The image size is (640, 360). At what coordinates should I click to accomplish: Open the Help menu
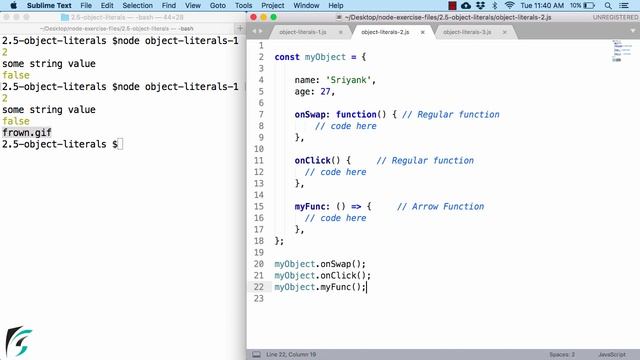coord(336,5)
